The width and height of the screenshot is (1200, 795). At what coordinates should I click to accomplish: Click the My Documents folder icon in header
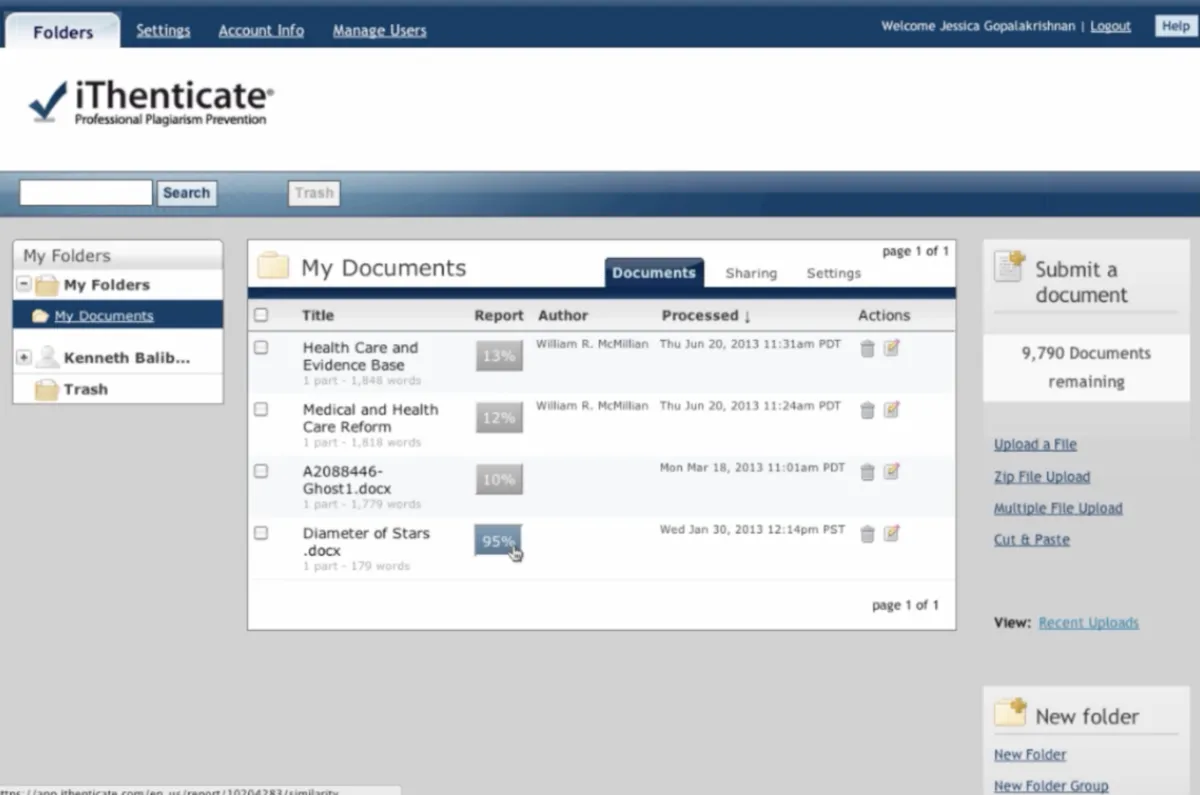(x=273, y=266)
